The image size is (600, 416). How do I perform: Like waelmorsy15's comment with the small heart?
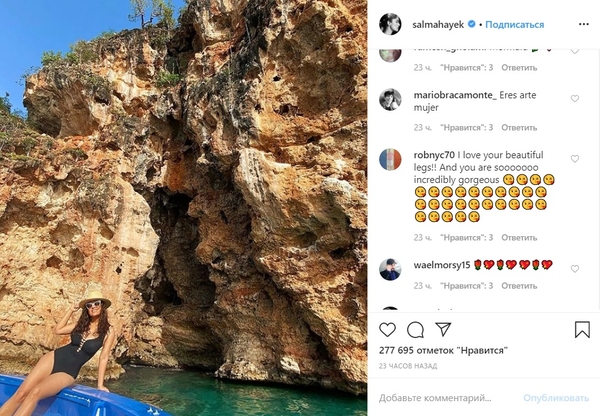[x=575, y=269]
